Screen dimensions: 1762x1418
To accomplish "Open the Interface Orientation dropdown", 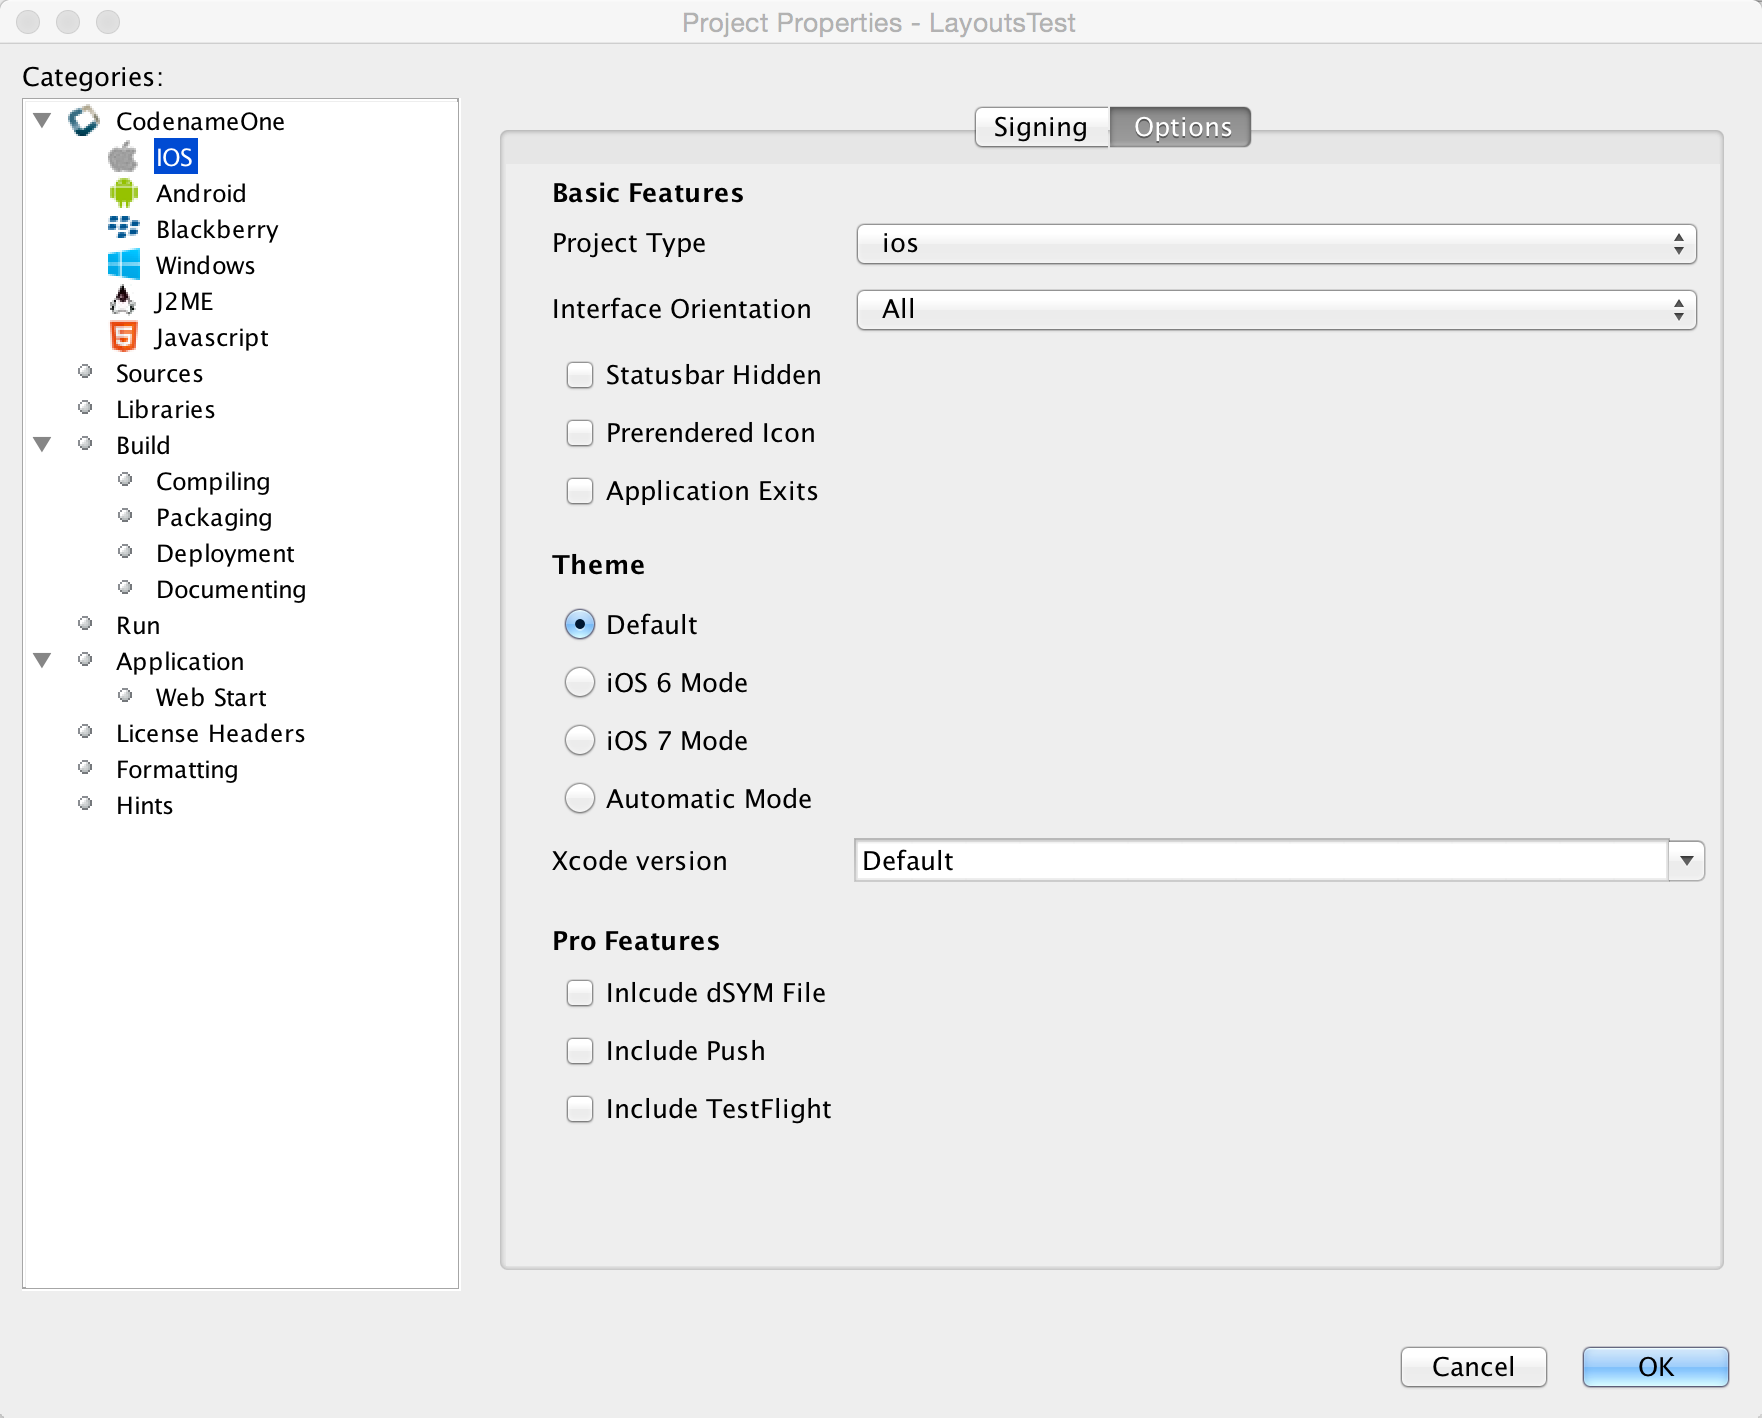I will [1276, 310].
